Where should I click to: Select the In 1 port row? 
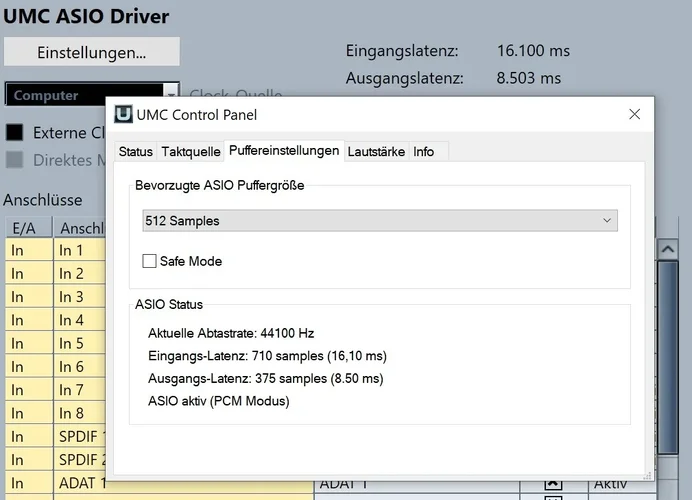pos(55,250)
